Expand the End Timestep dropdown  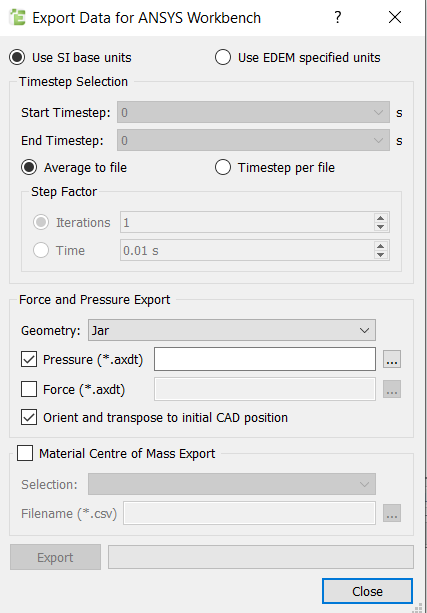(253, 140)
